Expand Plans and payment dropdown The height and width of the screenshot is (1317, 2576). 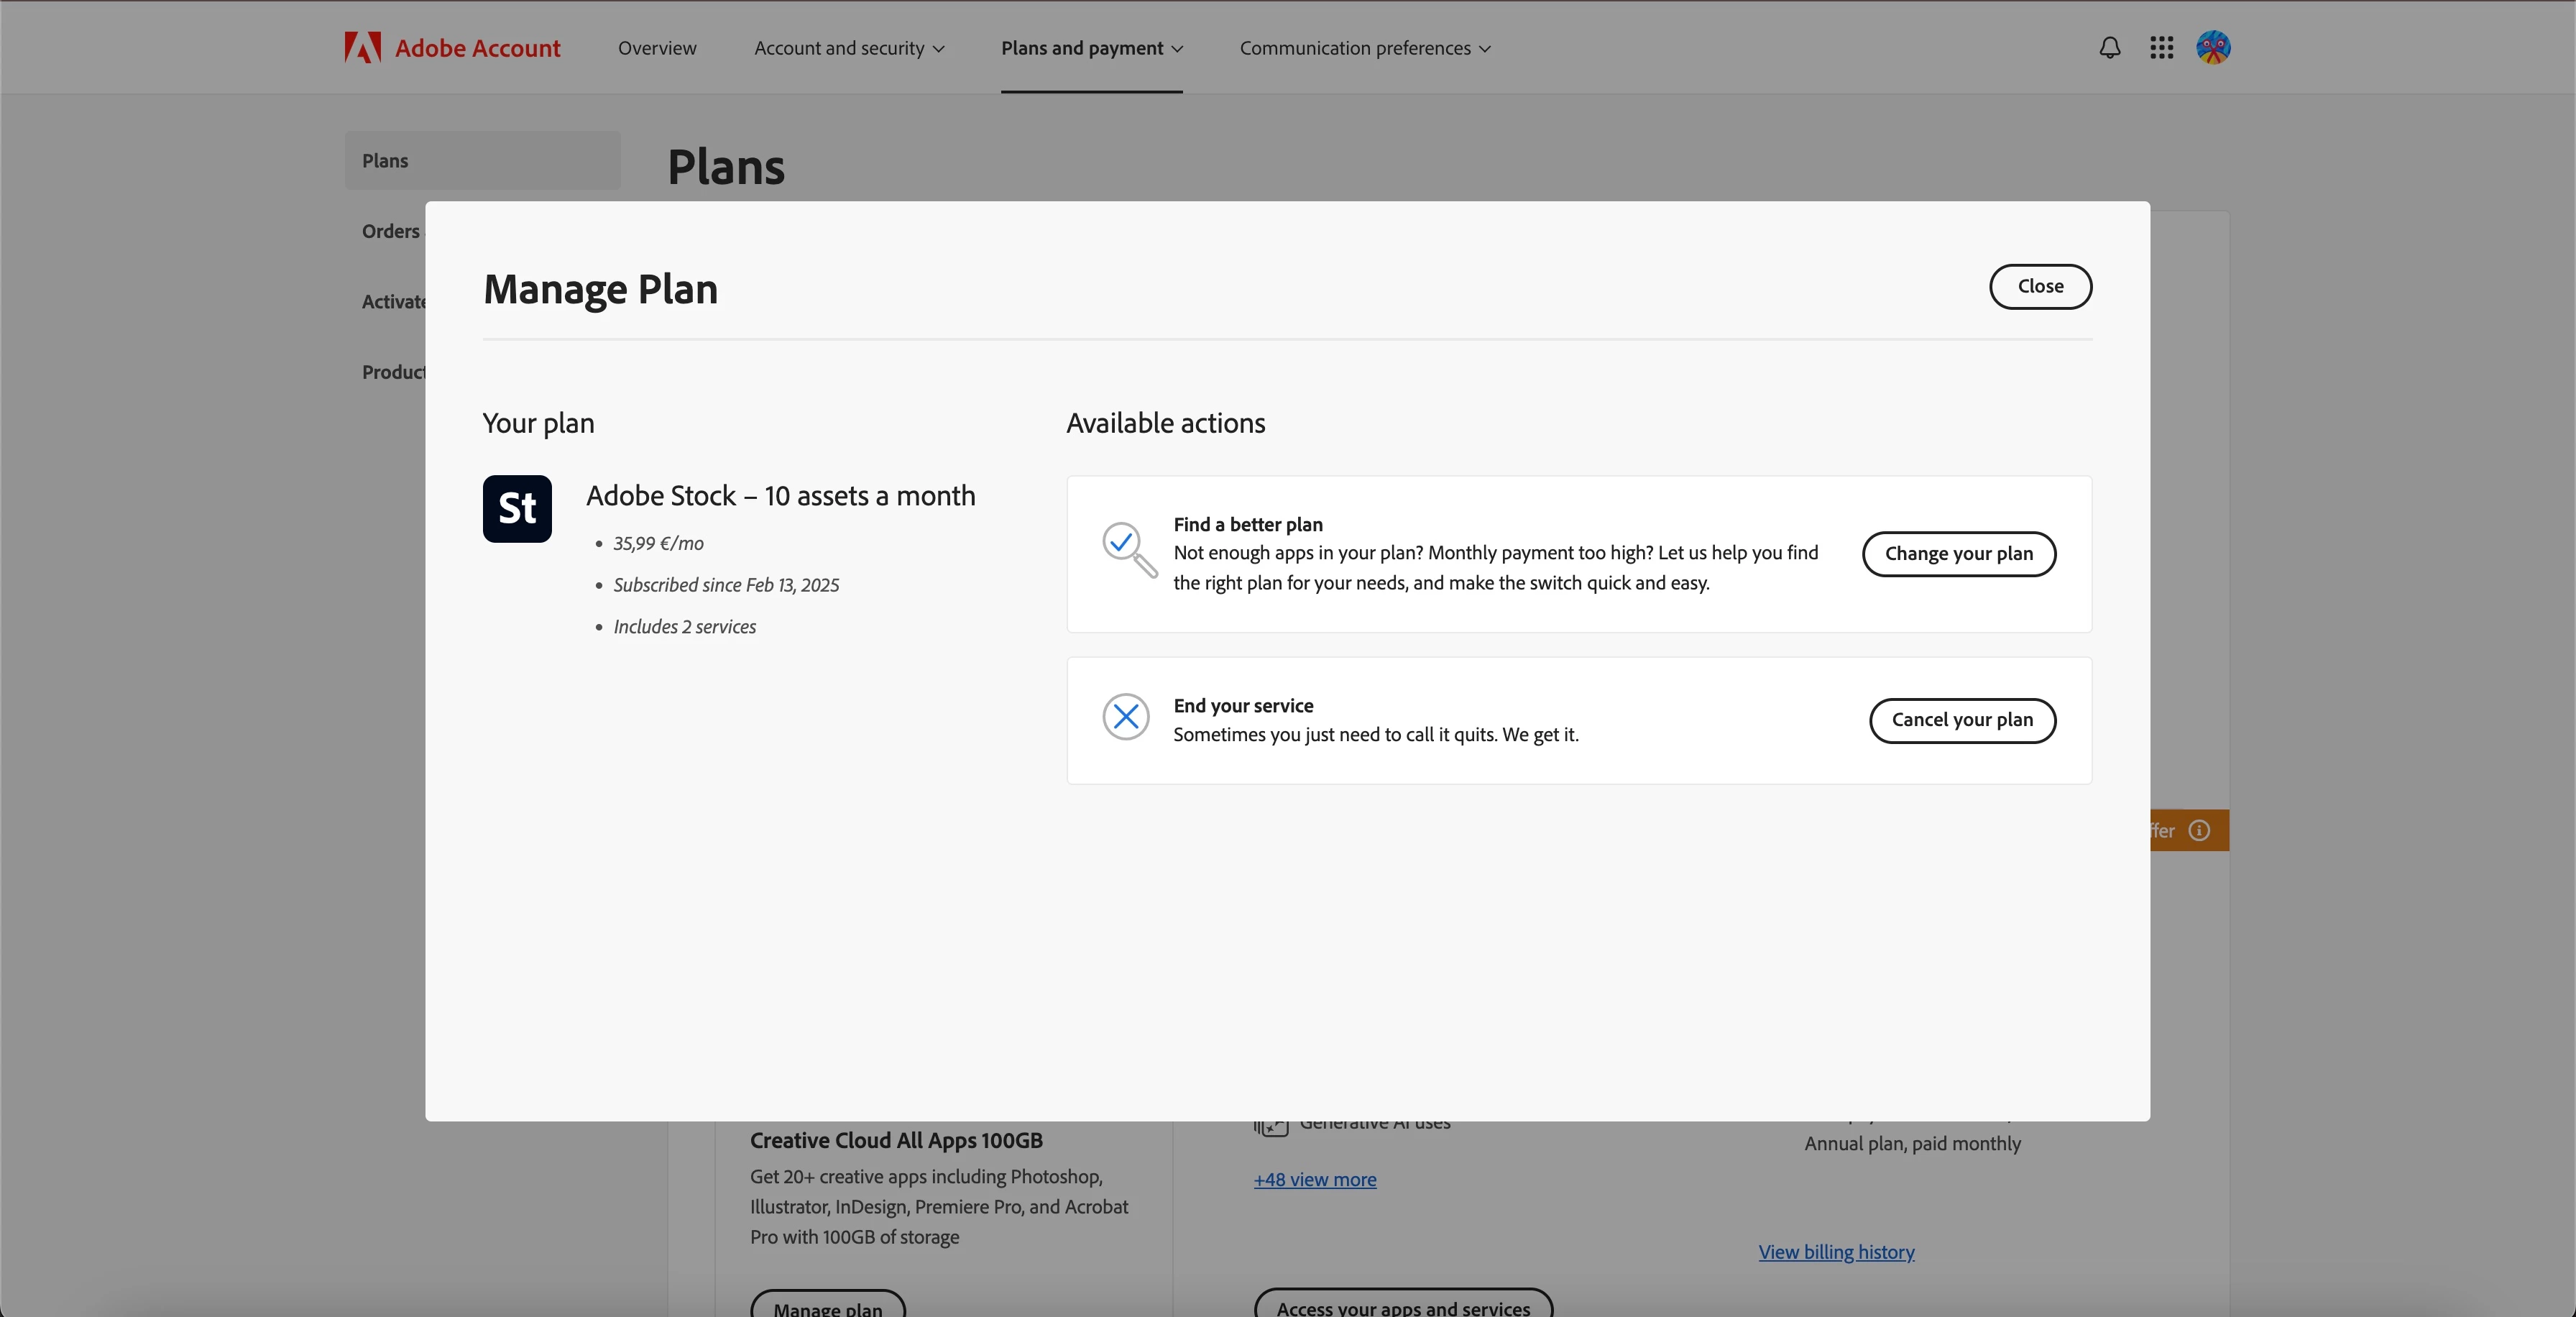[x=1091, y=48]
